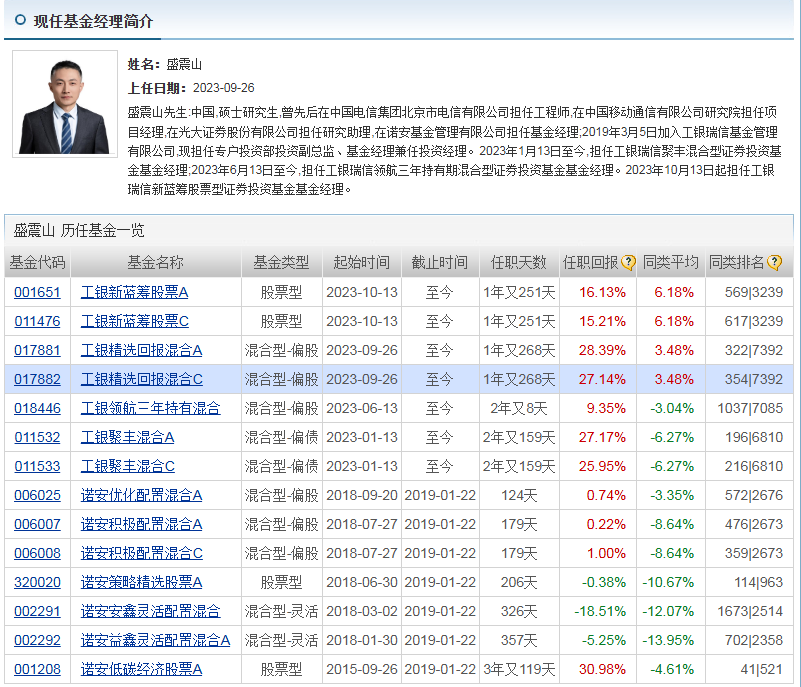Open fund 诺安优化配置混合A
The height and width of the screenshot is (687, 801).
tap(142, 495)
